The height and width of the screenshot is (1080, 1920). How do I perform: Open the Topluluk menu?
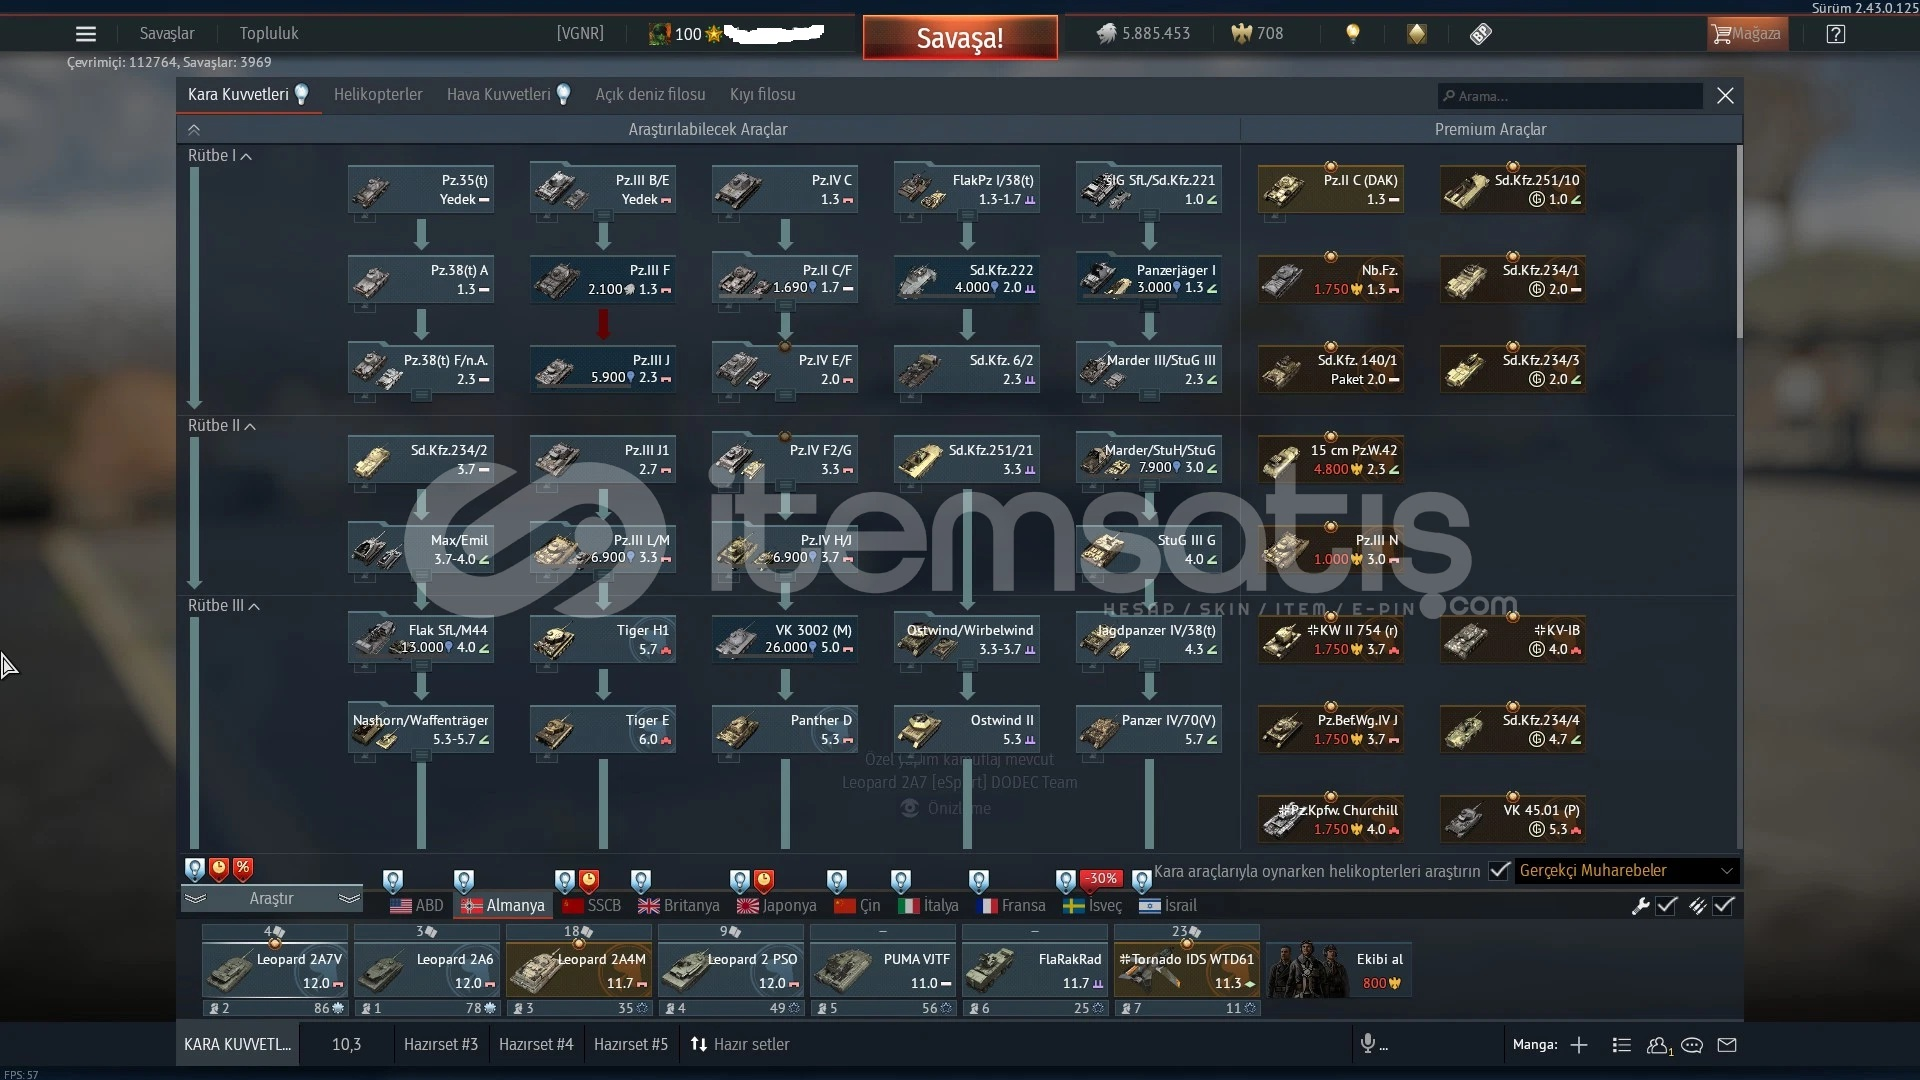tap(269, 34)
